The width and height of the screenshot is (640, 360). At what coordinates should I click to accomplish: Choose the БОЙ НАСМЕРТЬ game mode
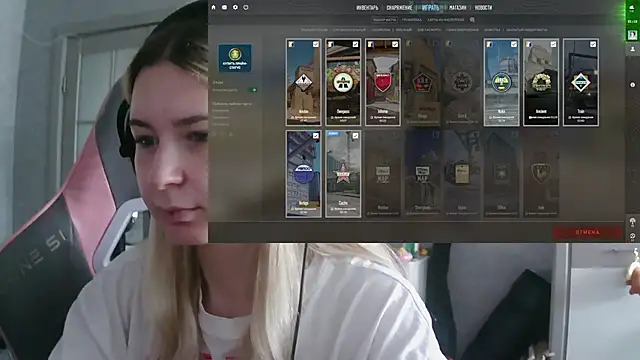[429, 30]
